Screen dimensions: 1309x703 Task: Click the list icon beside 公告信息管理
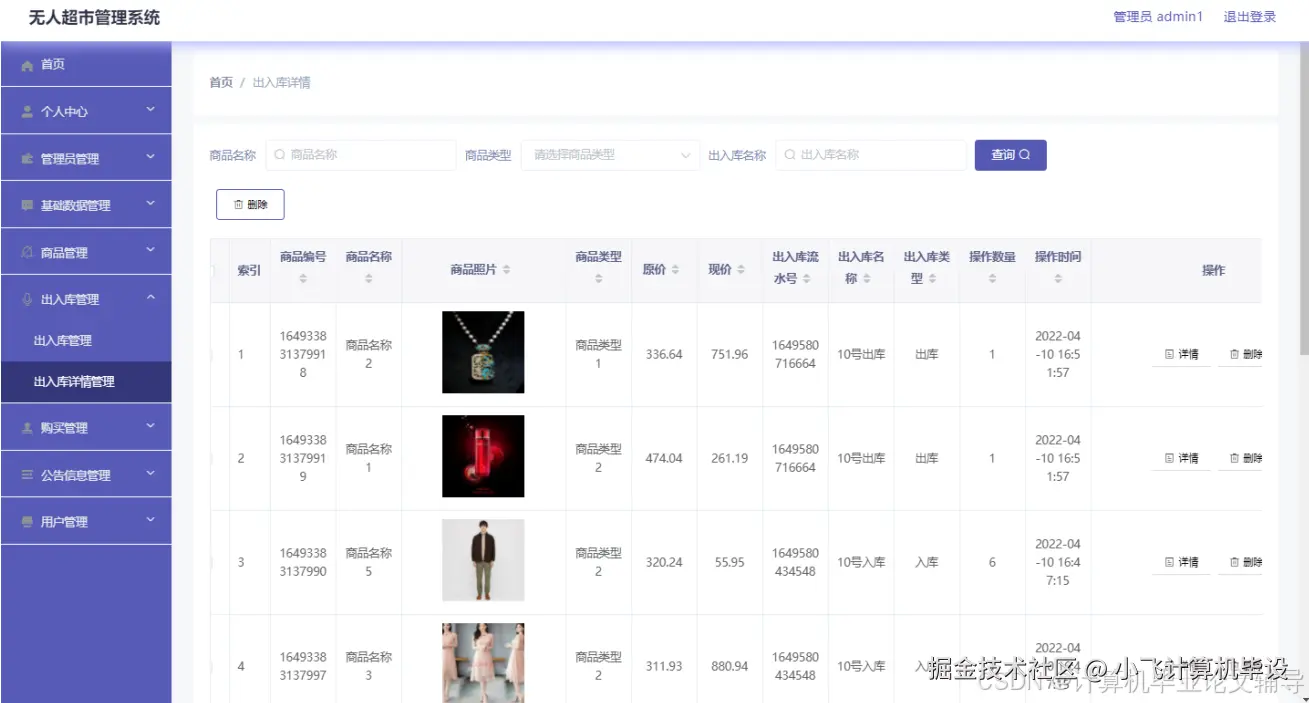point(27,475)
